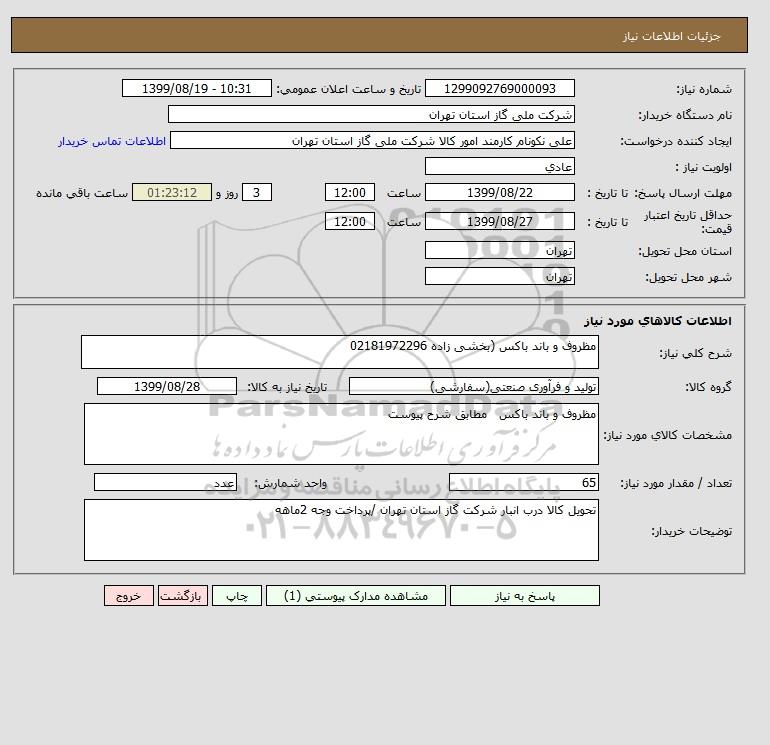Click the need date field 1399/08/28
This screenshot has height=745, width=770.
[167, 386]
